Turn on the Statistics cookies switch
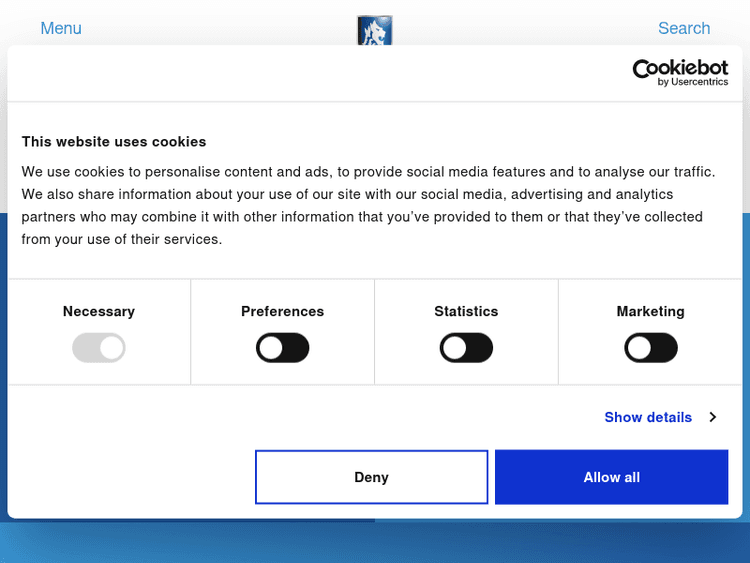 click(x=466, y=348)
